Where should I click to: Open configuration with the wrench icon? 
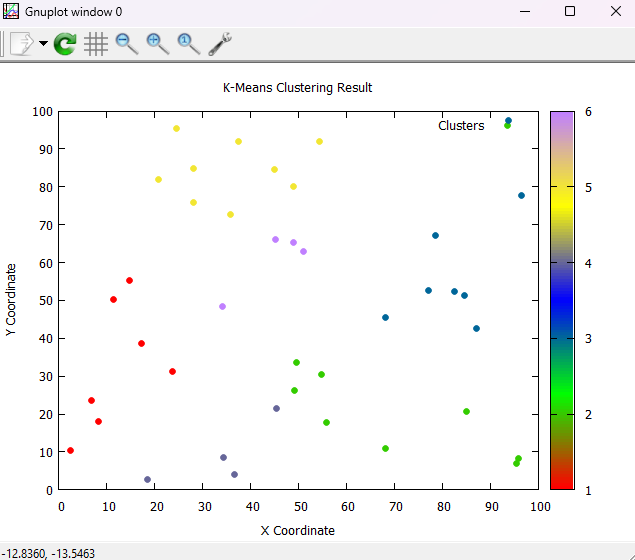pyautogui.click(x=220, y=43)
